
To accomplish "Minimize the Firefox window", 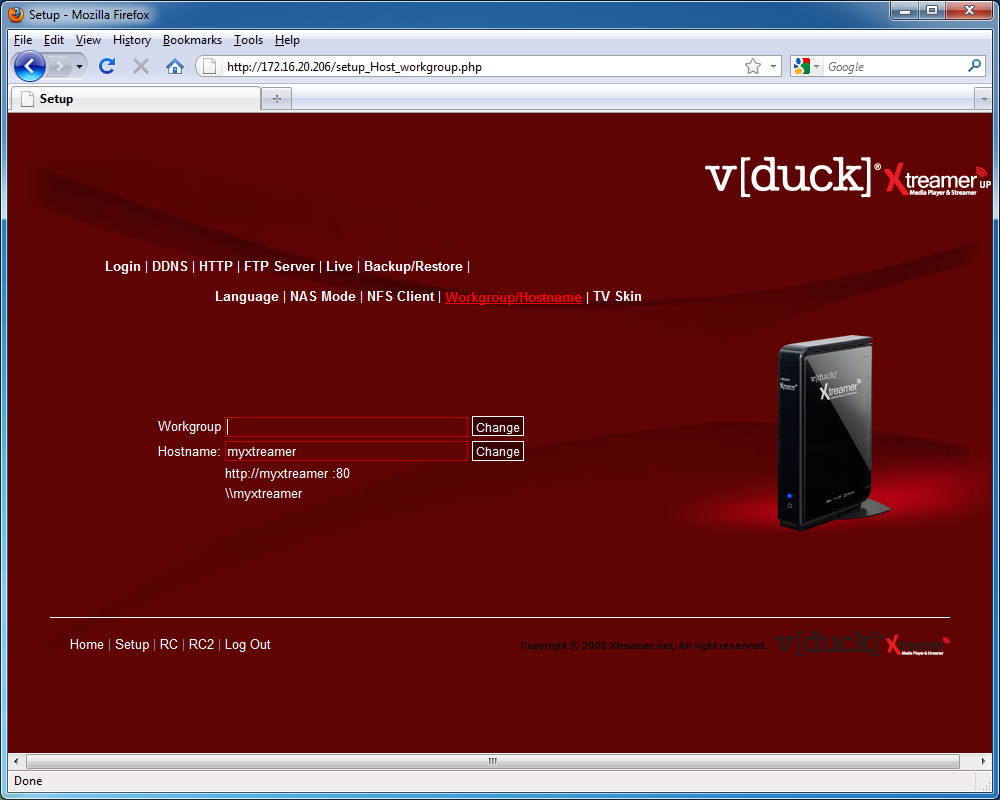I will pyautogui.click(x=904, y=11).
